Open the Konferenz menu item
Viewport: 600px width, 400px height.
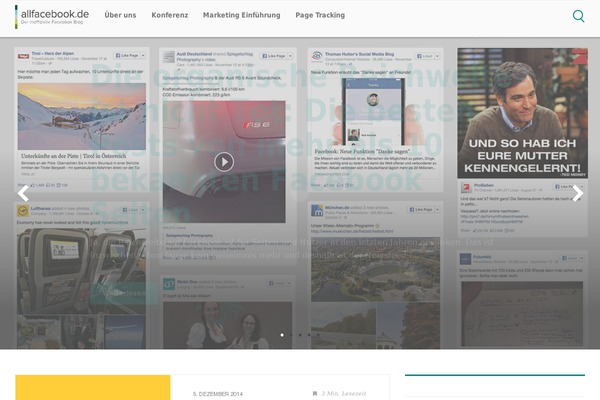[x=170, y=15]
